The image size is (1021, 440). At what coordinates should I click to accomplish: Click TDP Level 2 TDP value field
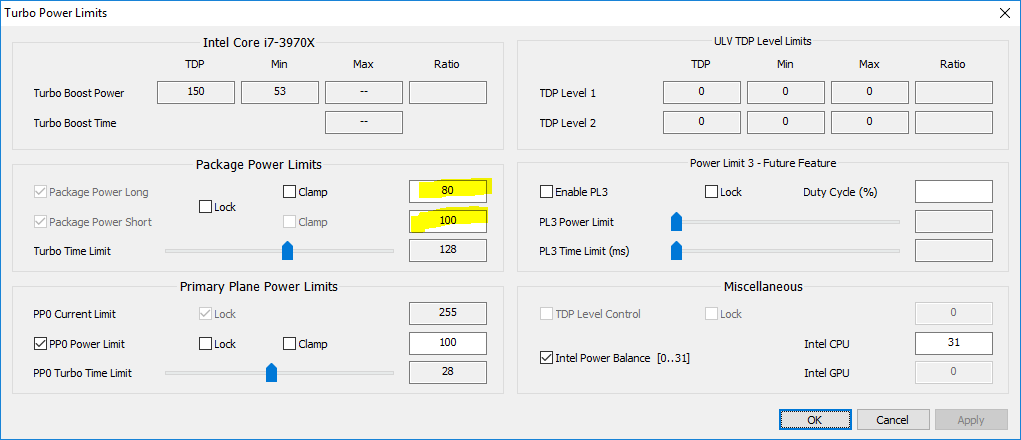pyautogui.click(x=701, y=122)
